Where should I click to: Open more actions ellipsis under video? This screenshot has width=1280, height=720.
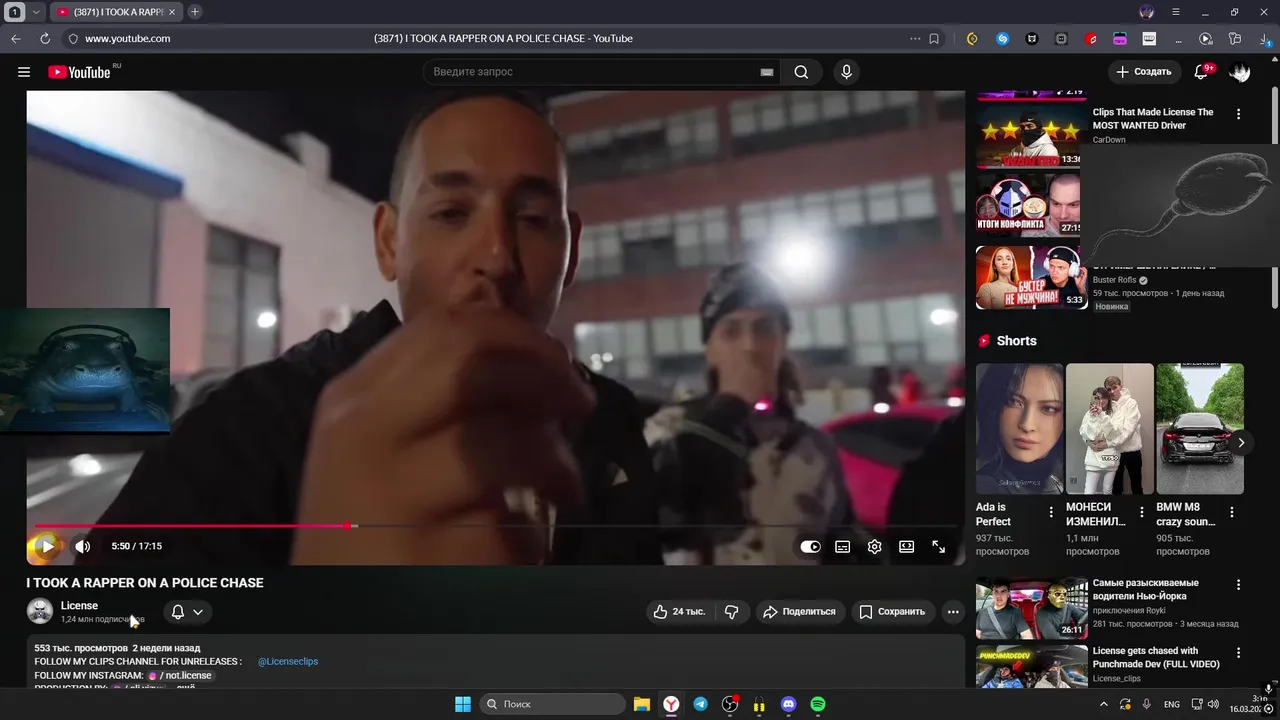point(953,612)
